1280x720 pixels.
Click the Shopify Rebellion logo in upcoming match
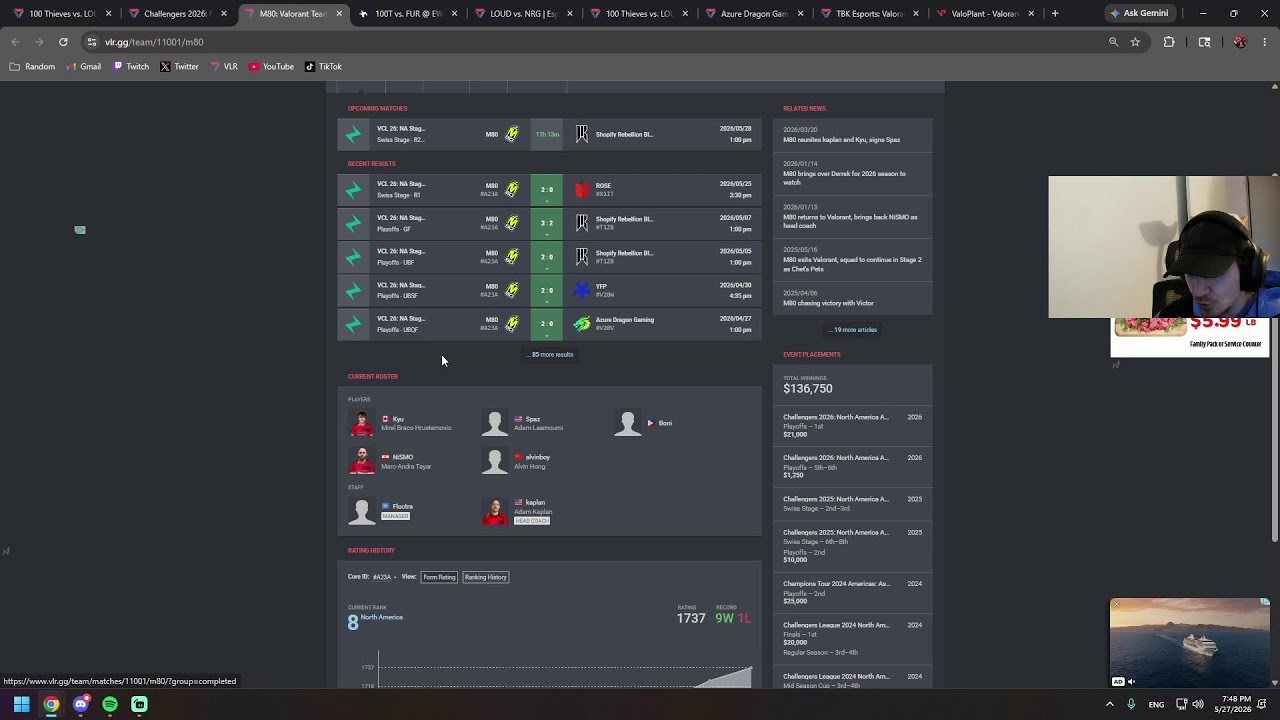pyautogui.click(x=582, y=134)
